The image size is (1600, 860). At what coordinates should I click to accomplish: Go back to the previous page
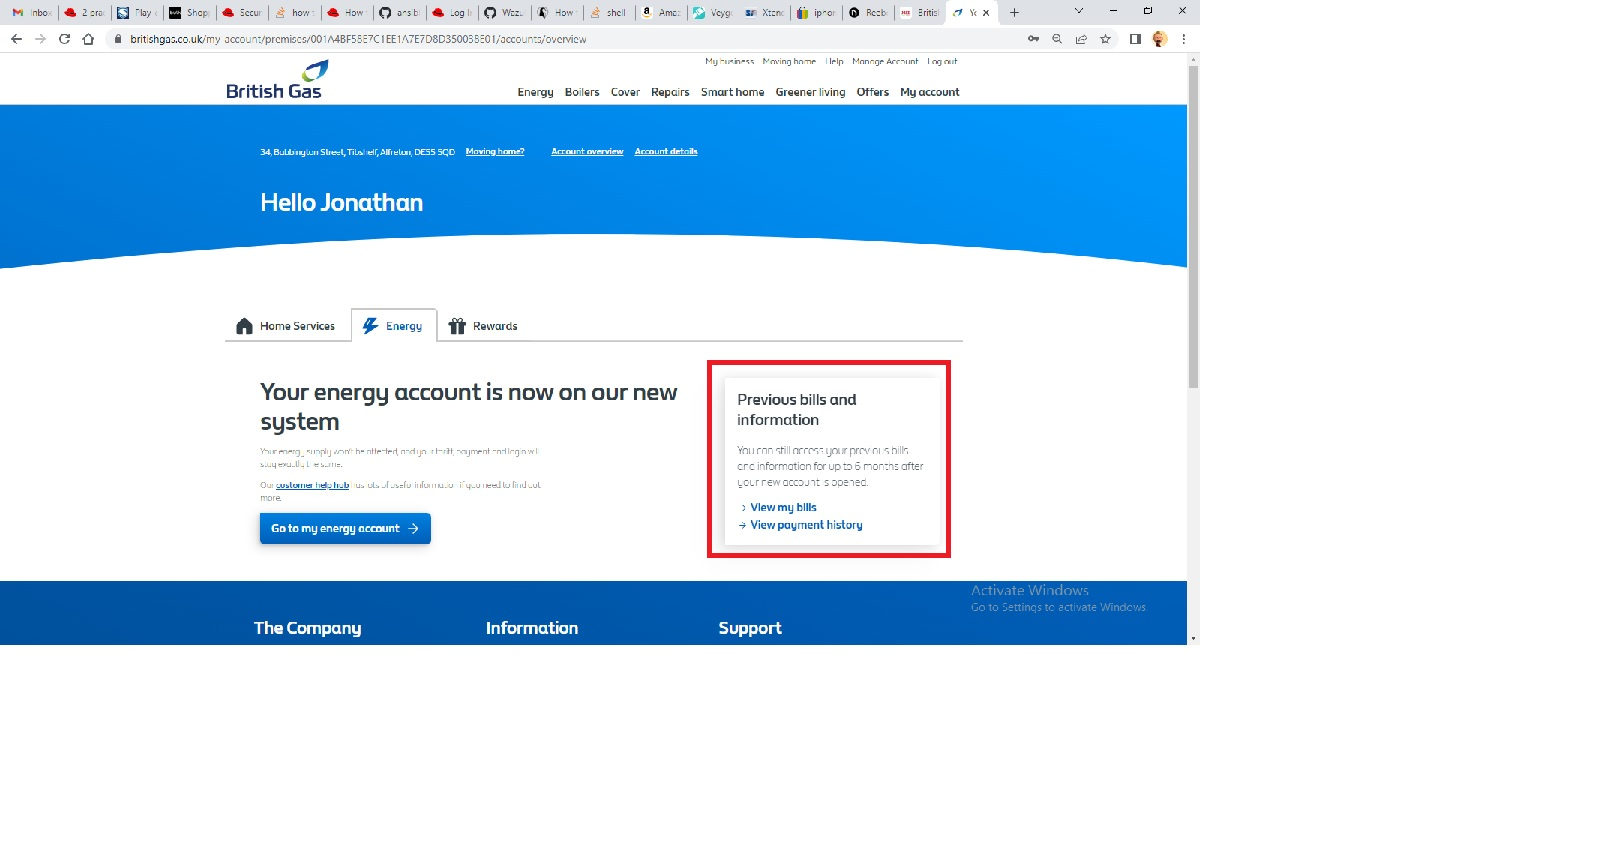click(x=16, y=39)
